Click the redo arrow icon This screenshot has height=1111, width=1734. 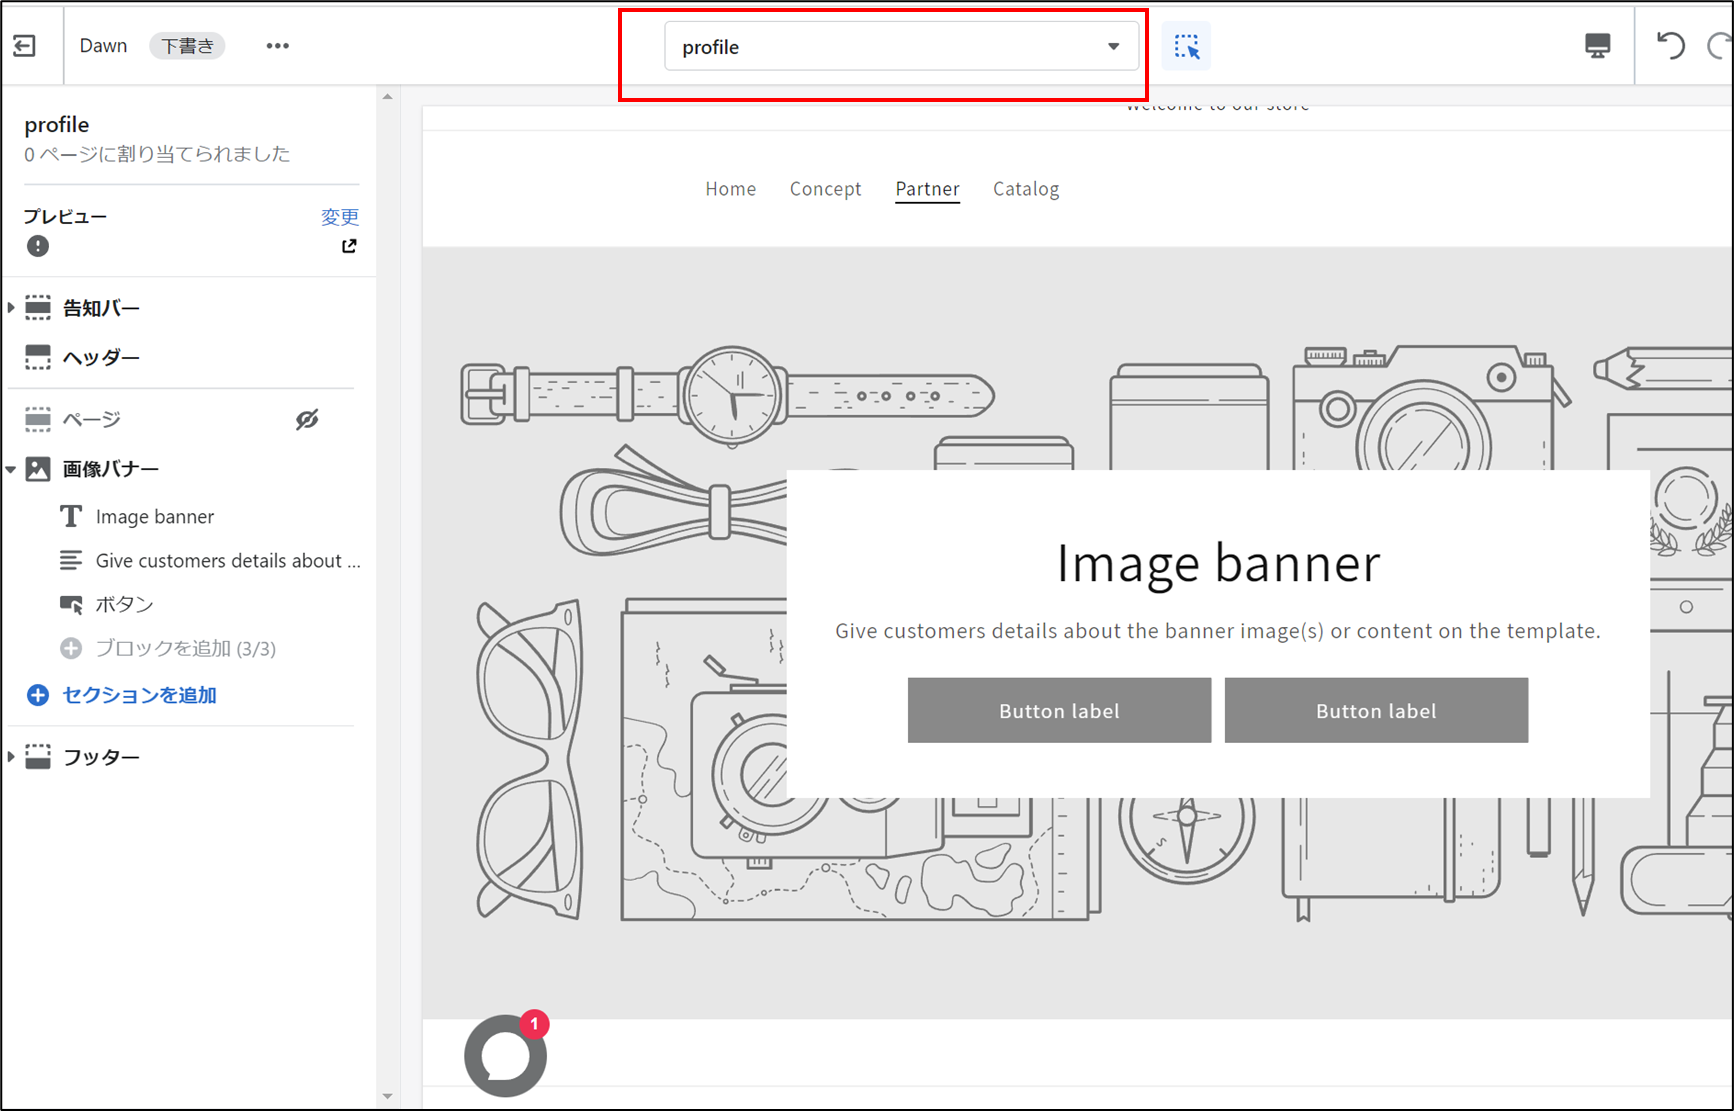(x=1720, y=46)
